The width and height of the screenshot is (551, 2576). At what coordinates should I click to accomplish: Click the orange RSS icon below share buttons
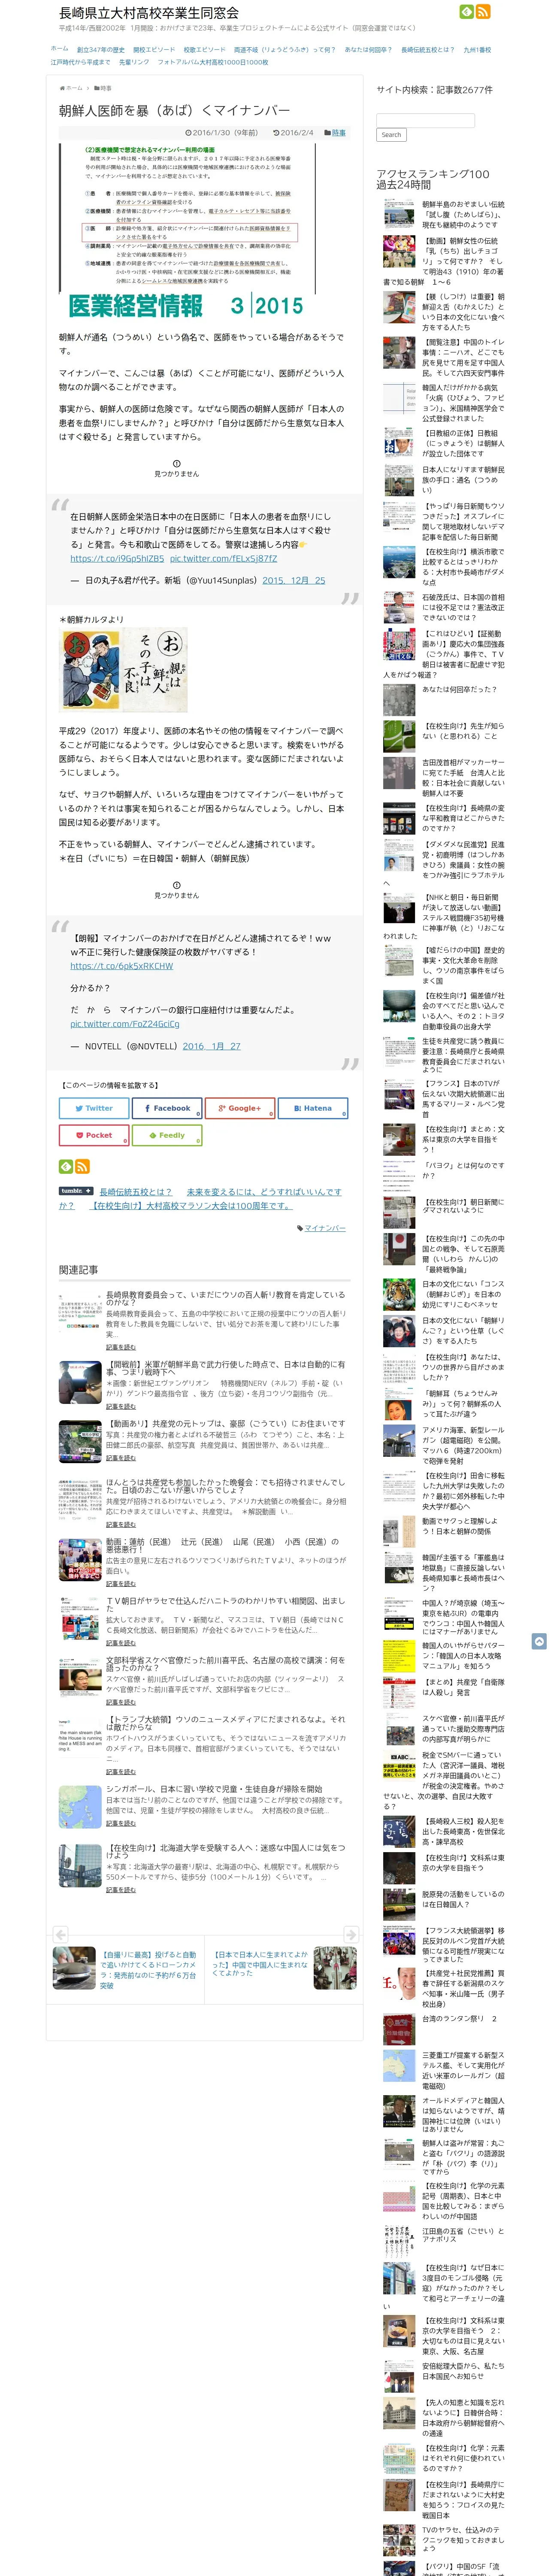click(83, 1166)
